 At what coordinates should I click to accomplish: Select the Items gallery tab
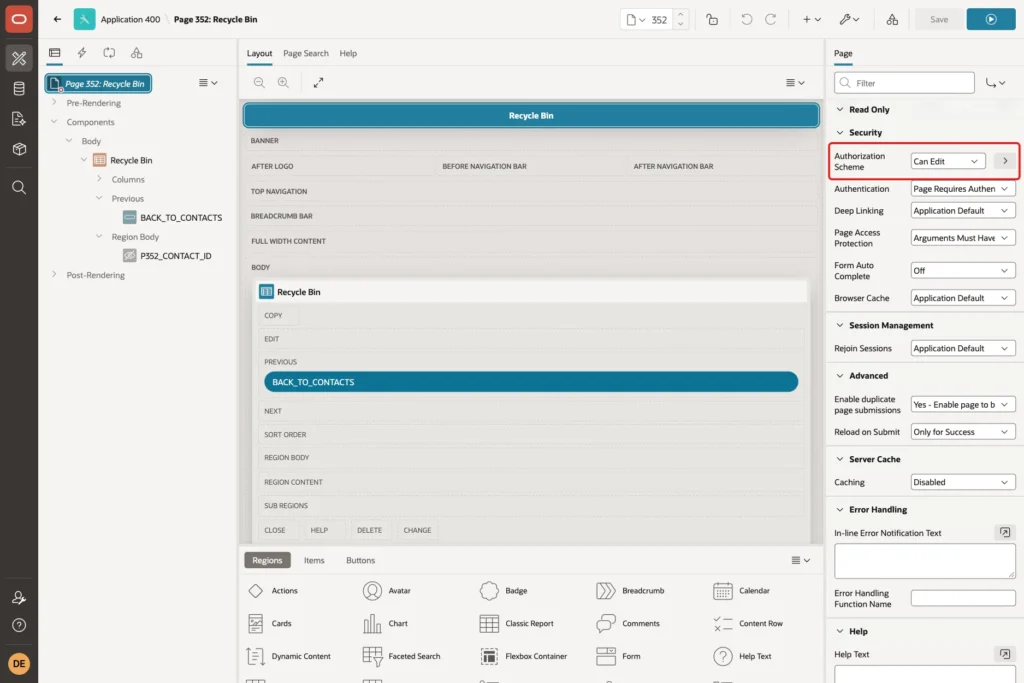[x=314, y=560]
